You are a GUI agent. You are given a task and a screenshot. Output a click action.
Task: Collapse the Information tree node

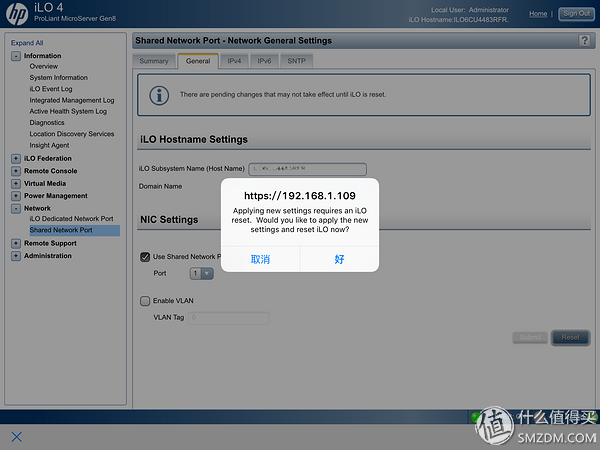pyautogui.click(x=16, y=56)
